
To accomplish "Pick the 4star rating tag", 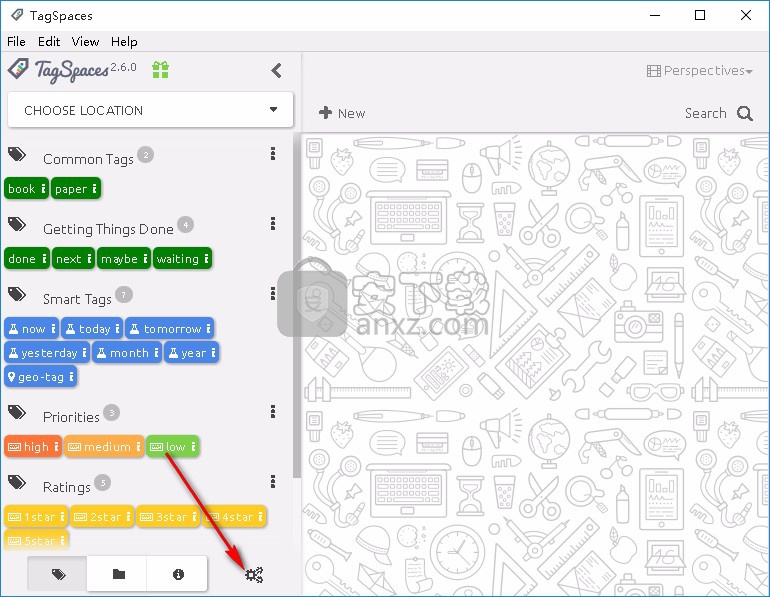I will [234, 516].
